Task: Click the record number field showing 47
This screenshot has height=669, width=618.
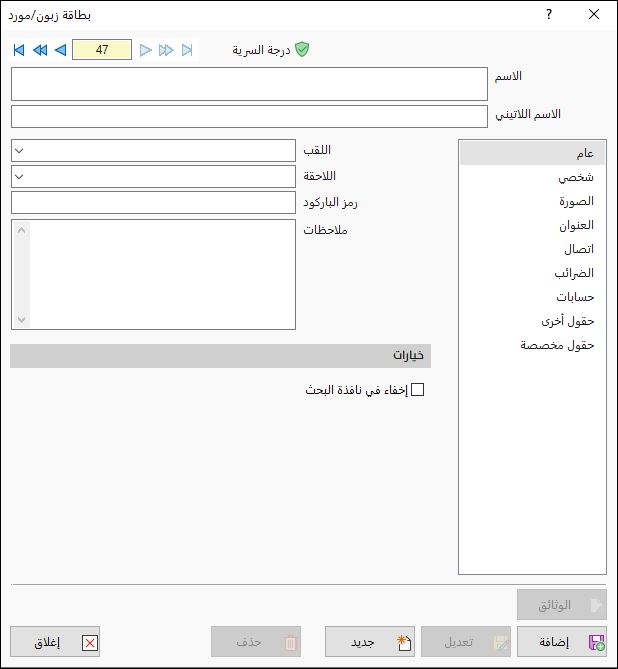Action: (x=102, y=49)
